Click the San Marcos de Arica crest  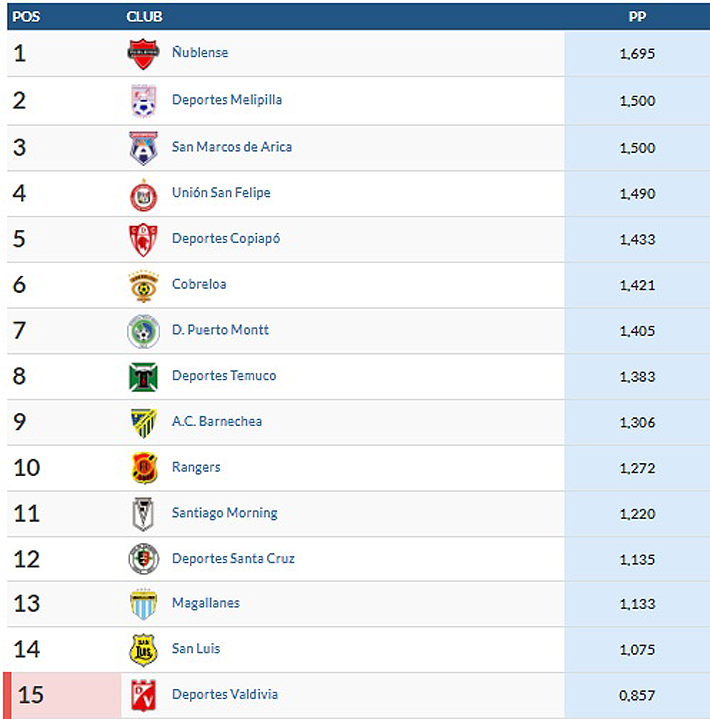click(143, 148)
